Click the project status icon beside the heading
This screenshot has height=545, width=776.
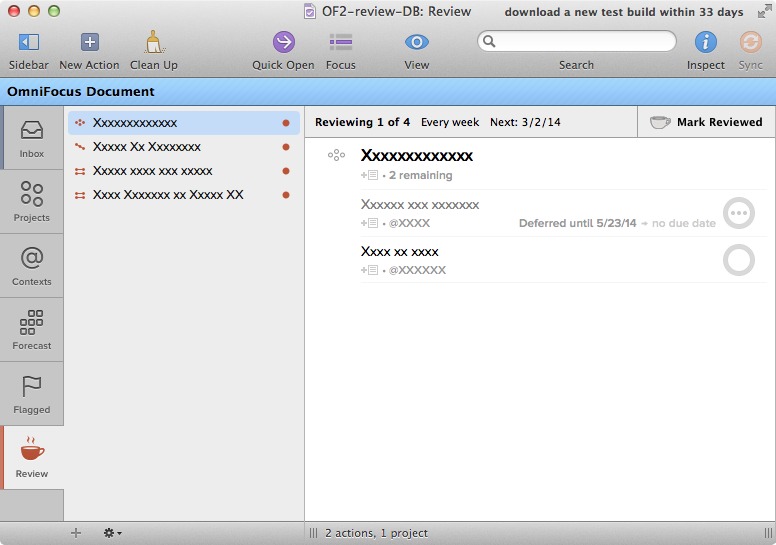pos(336,155)
